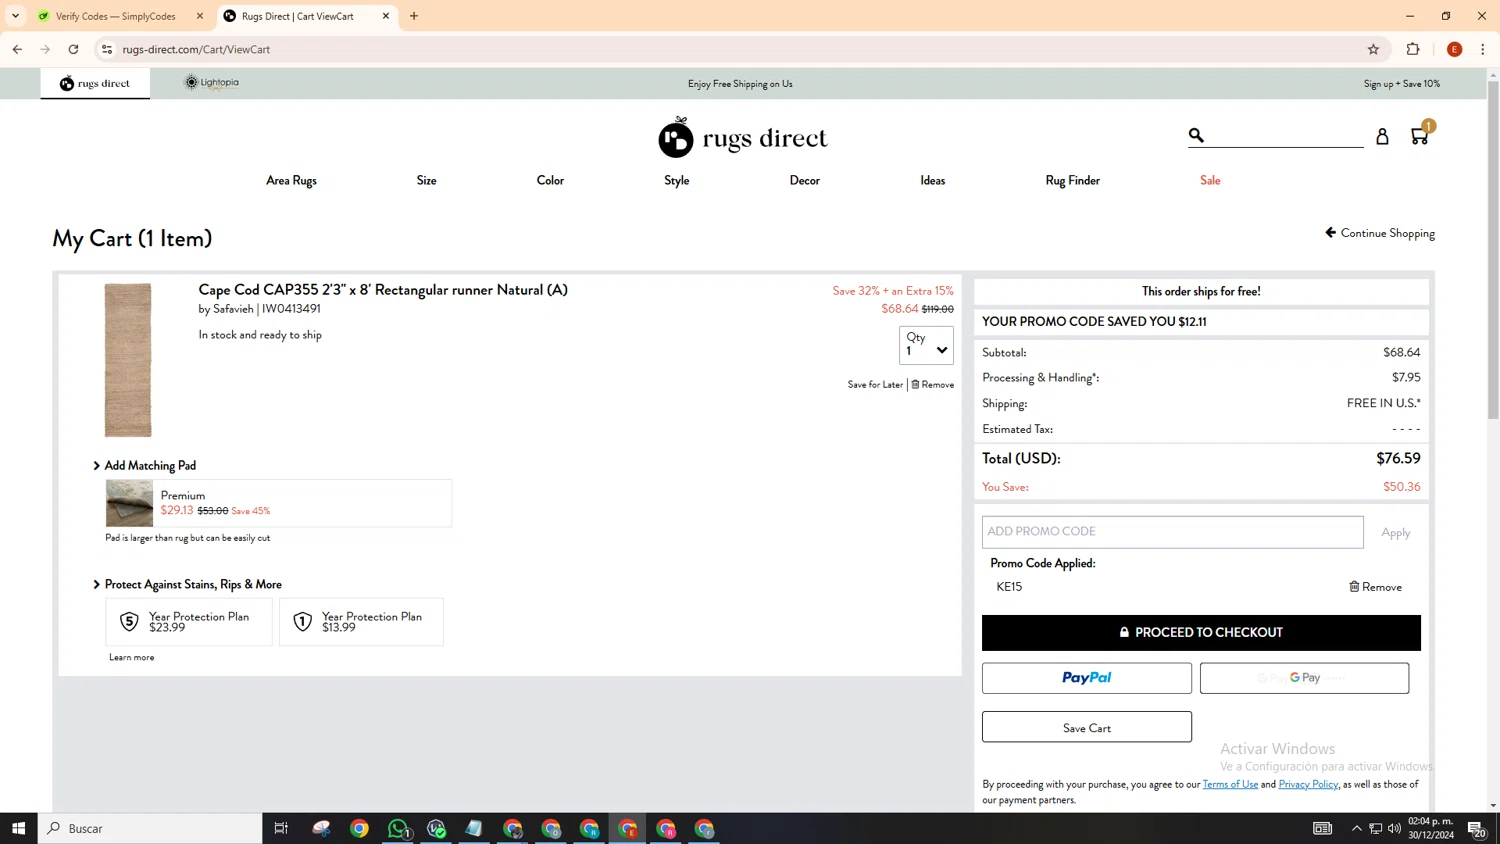The width and height of the screenshot is (1500, 844).
Task: Expand Add Matching Pad section
Action: coord(145,466)
